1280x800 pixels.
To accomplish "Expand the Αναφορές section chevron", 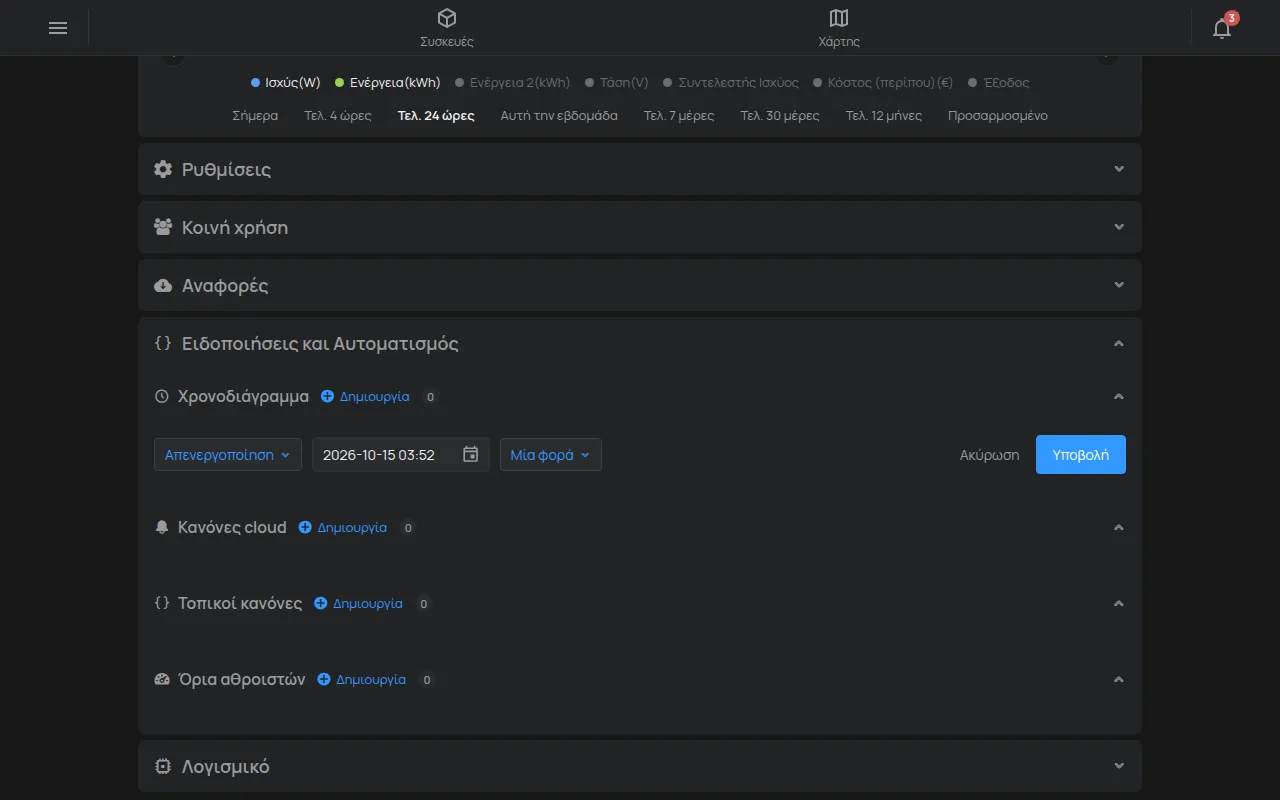I will (1119, 285).
